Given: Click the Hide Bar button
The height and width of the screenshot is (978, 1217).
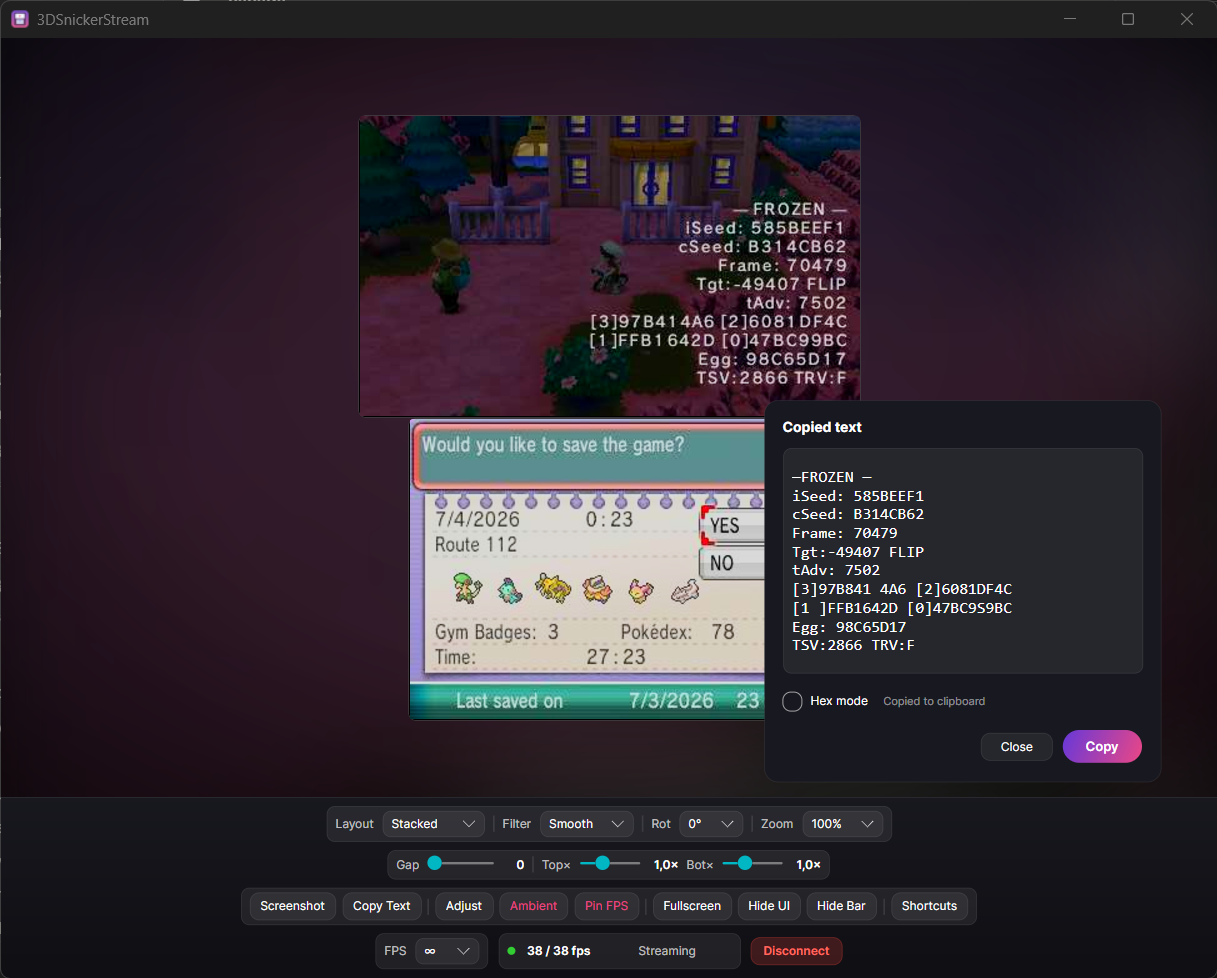Looking at the screenshot, I should click(x=841, y=906).
